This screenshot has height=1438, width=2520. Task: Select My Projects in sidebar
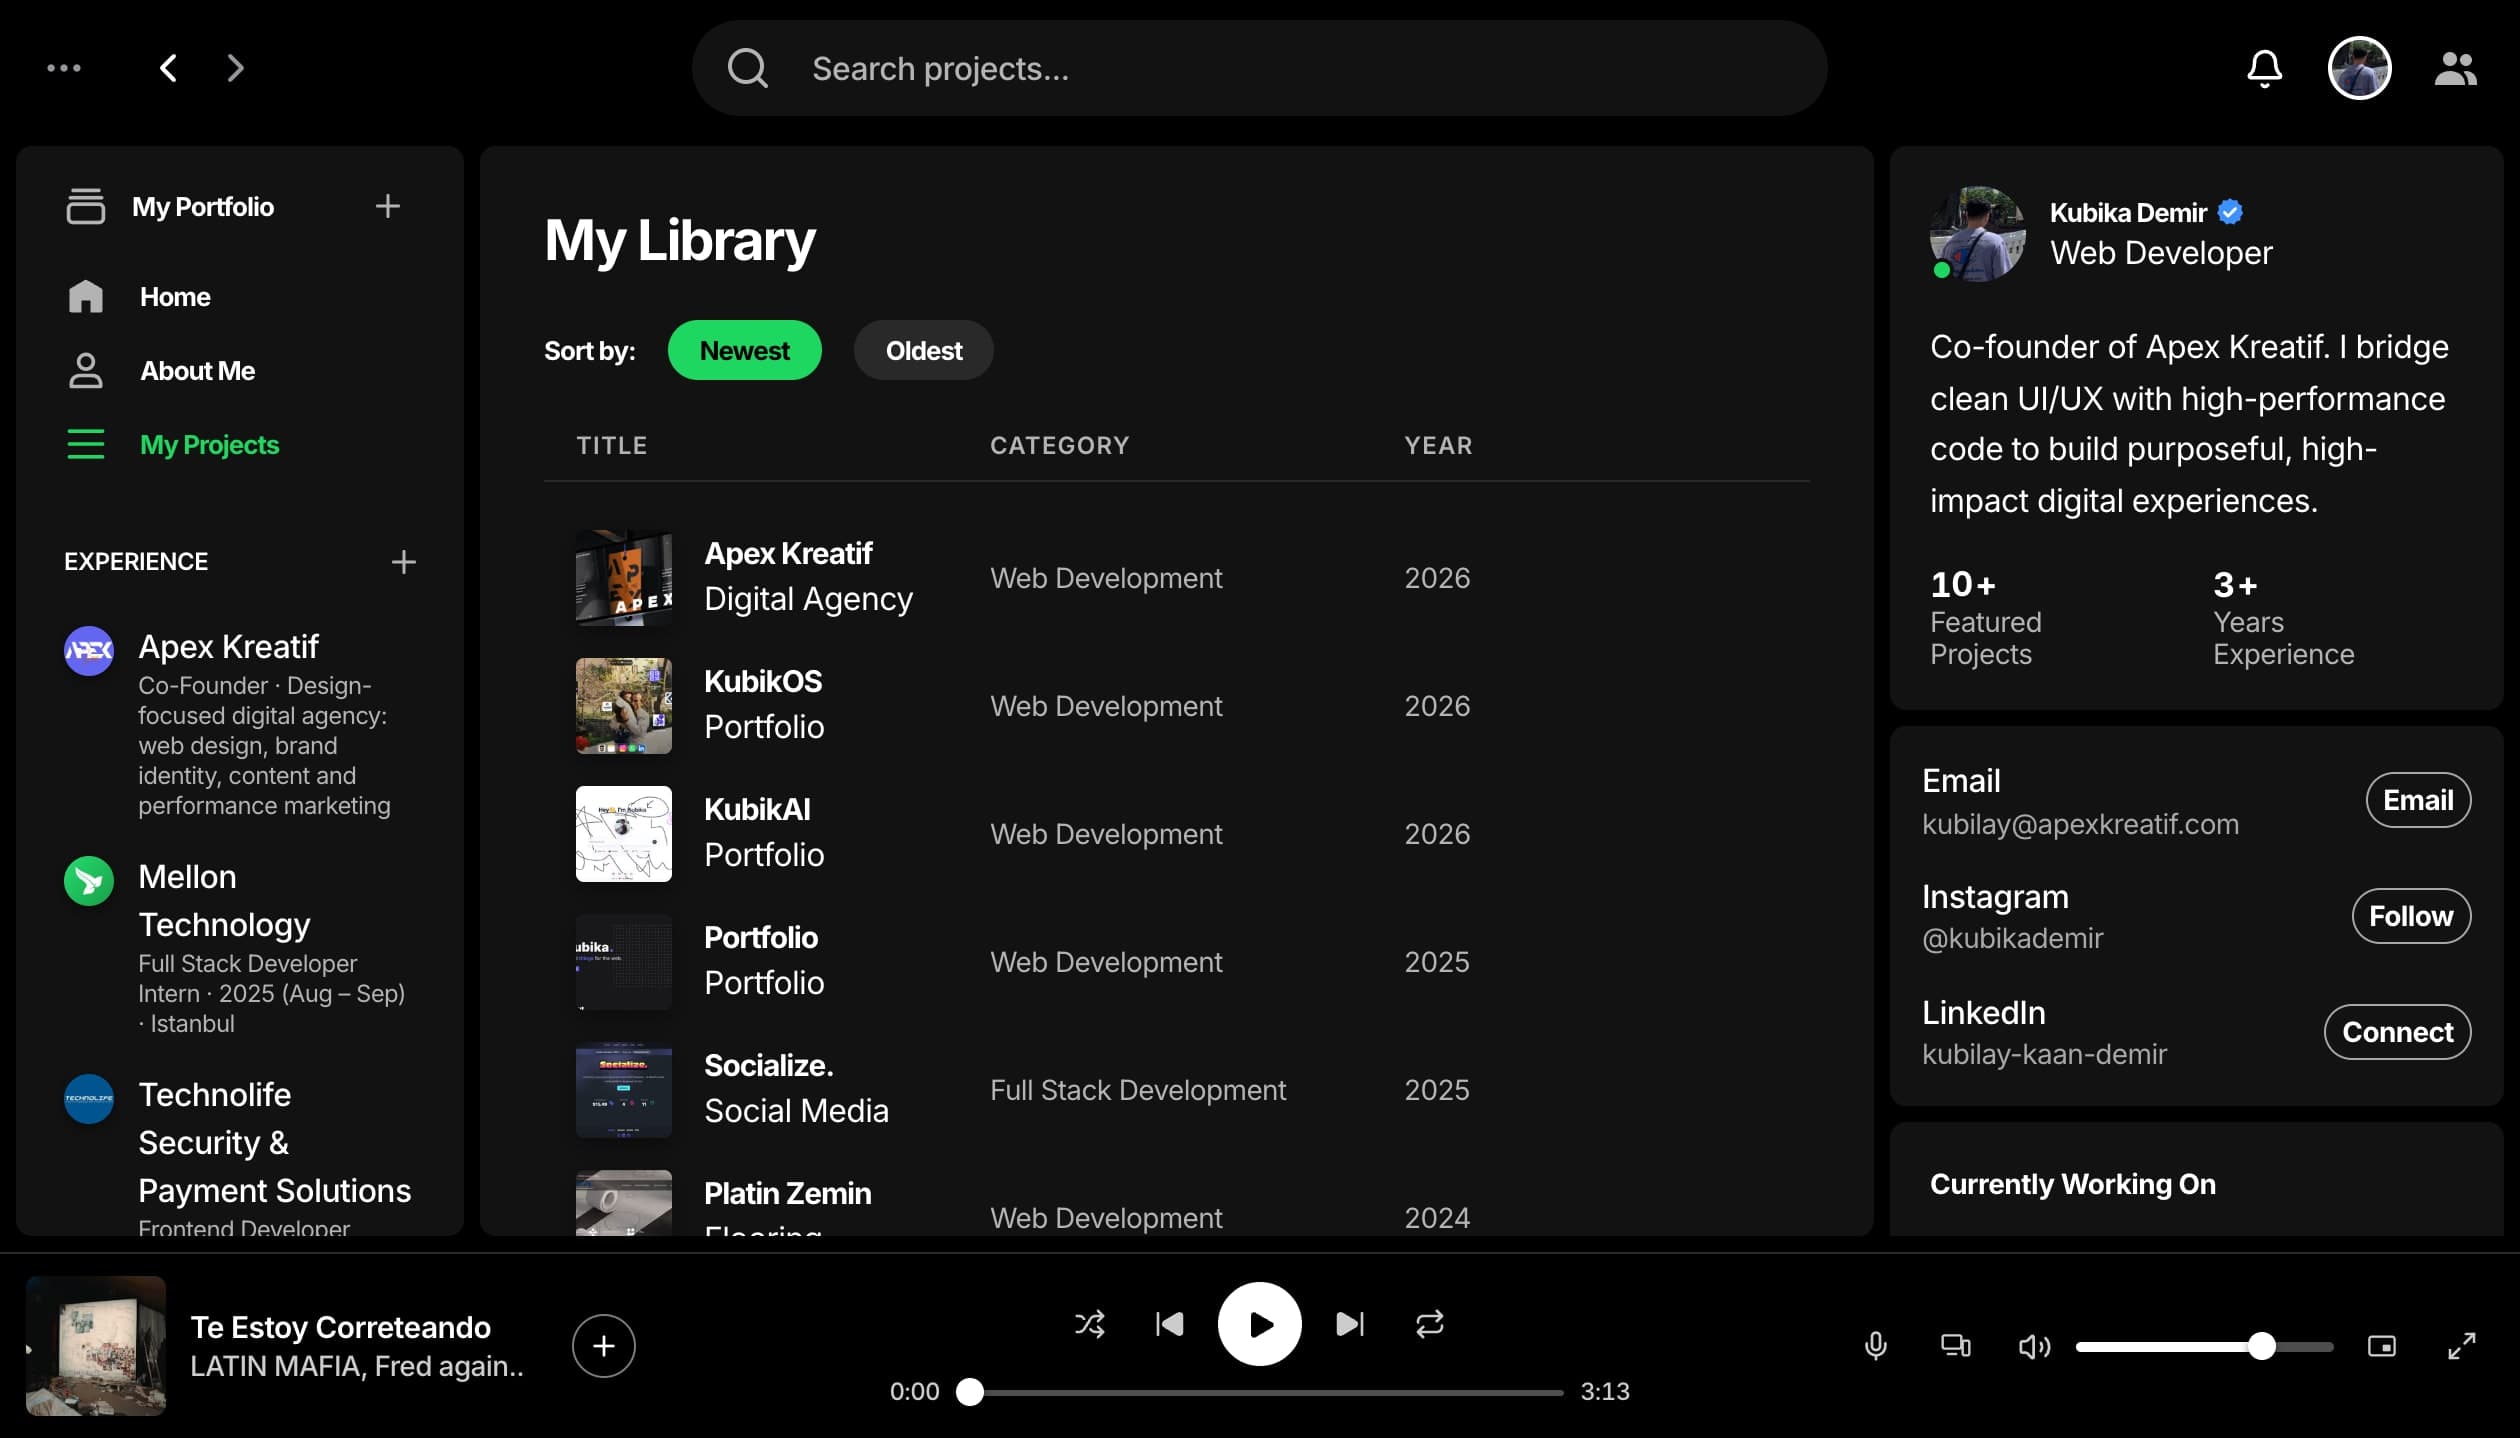240,445
